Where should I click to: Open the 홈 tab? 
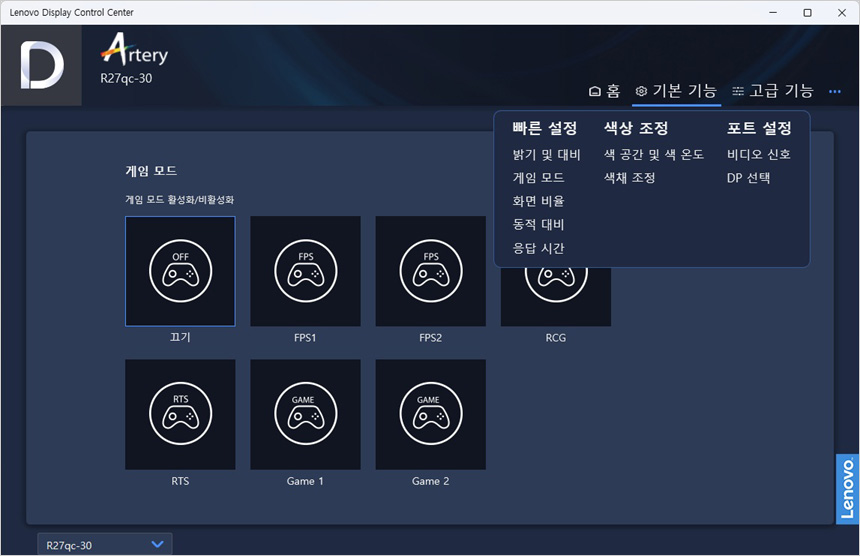click(x=604, y=91)
